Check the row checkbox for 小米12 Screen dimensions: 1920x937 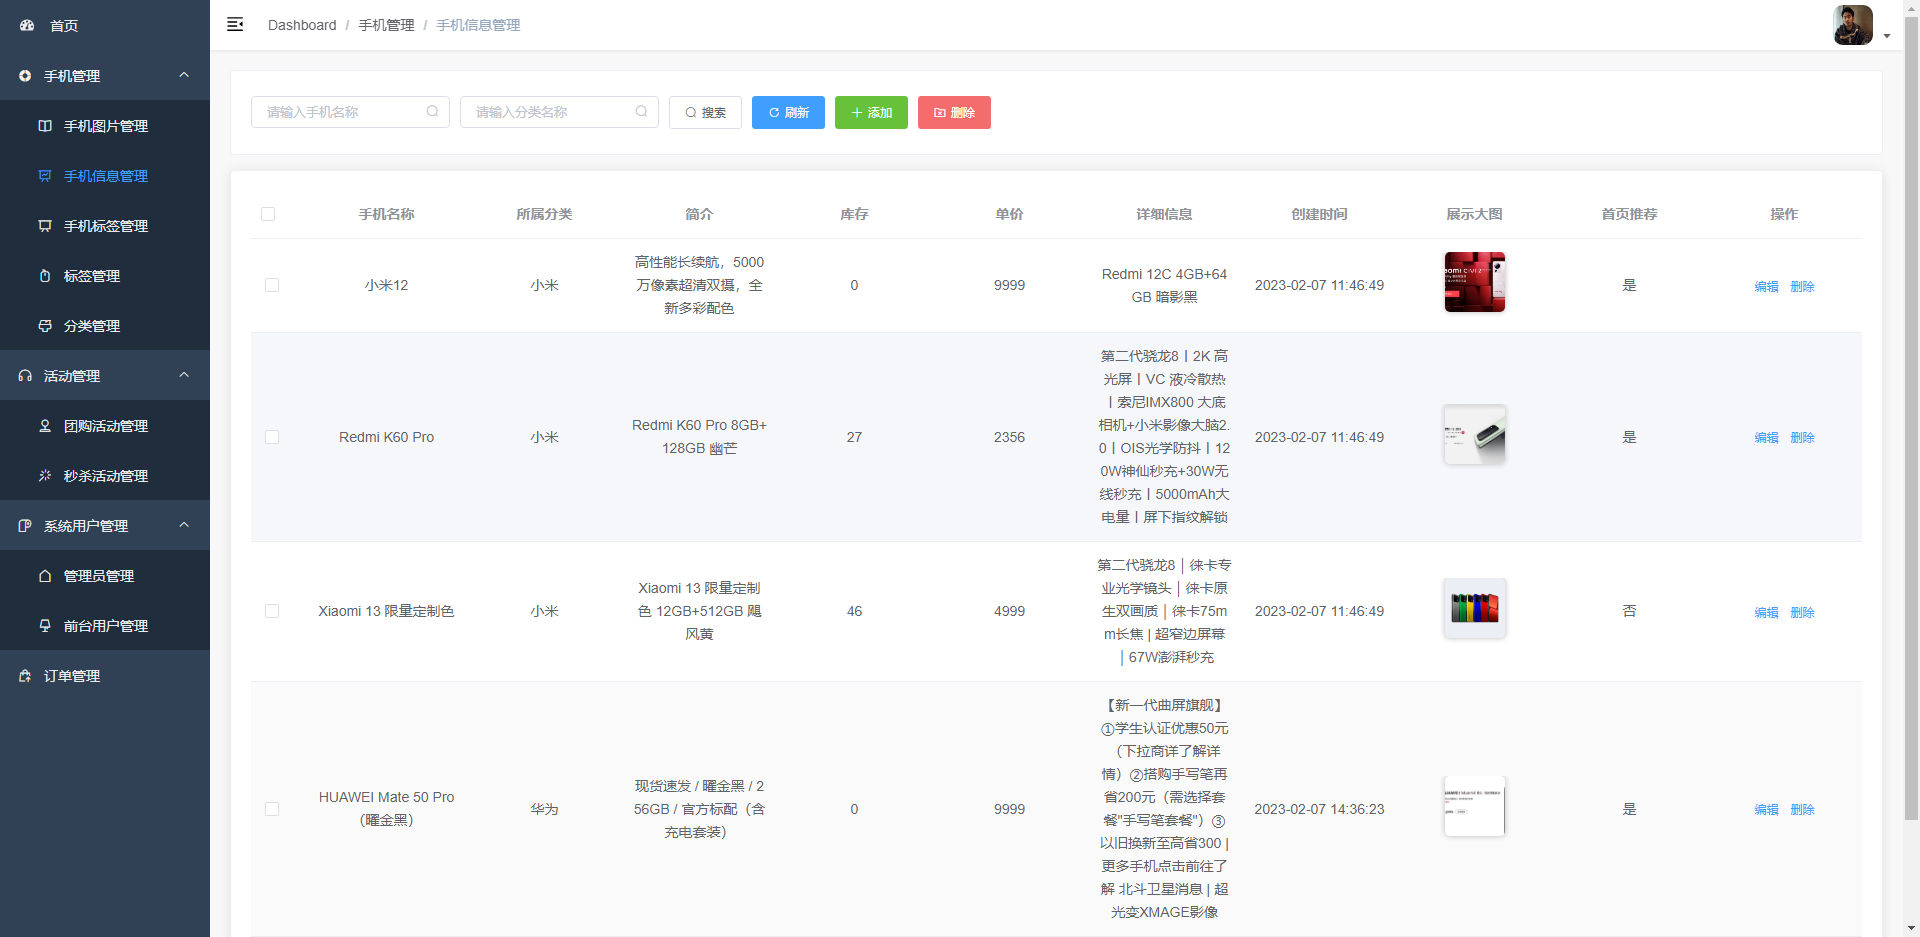[x=271, y=285]
